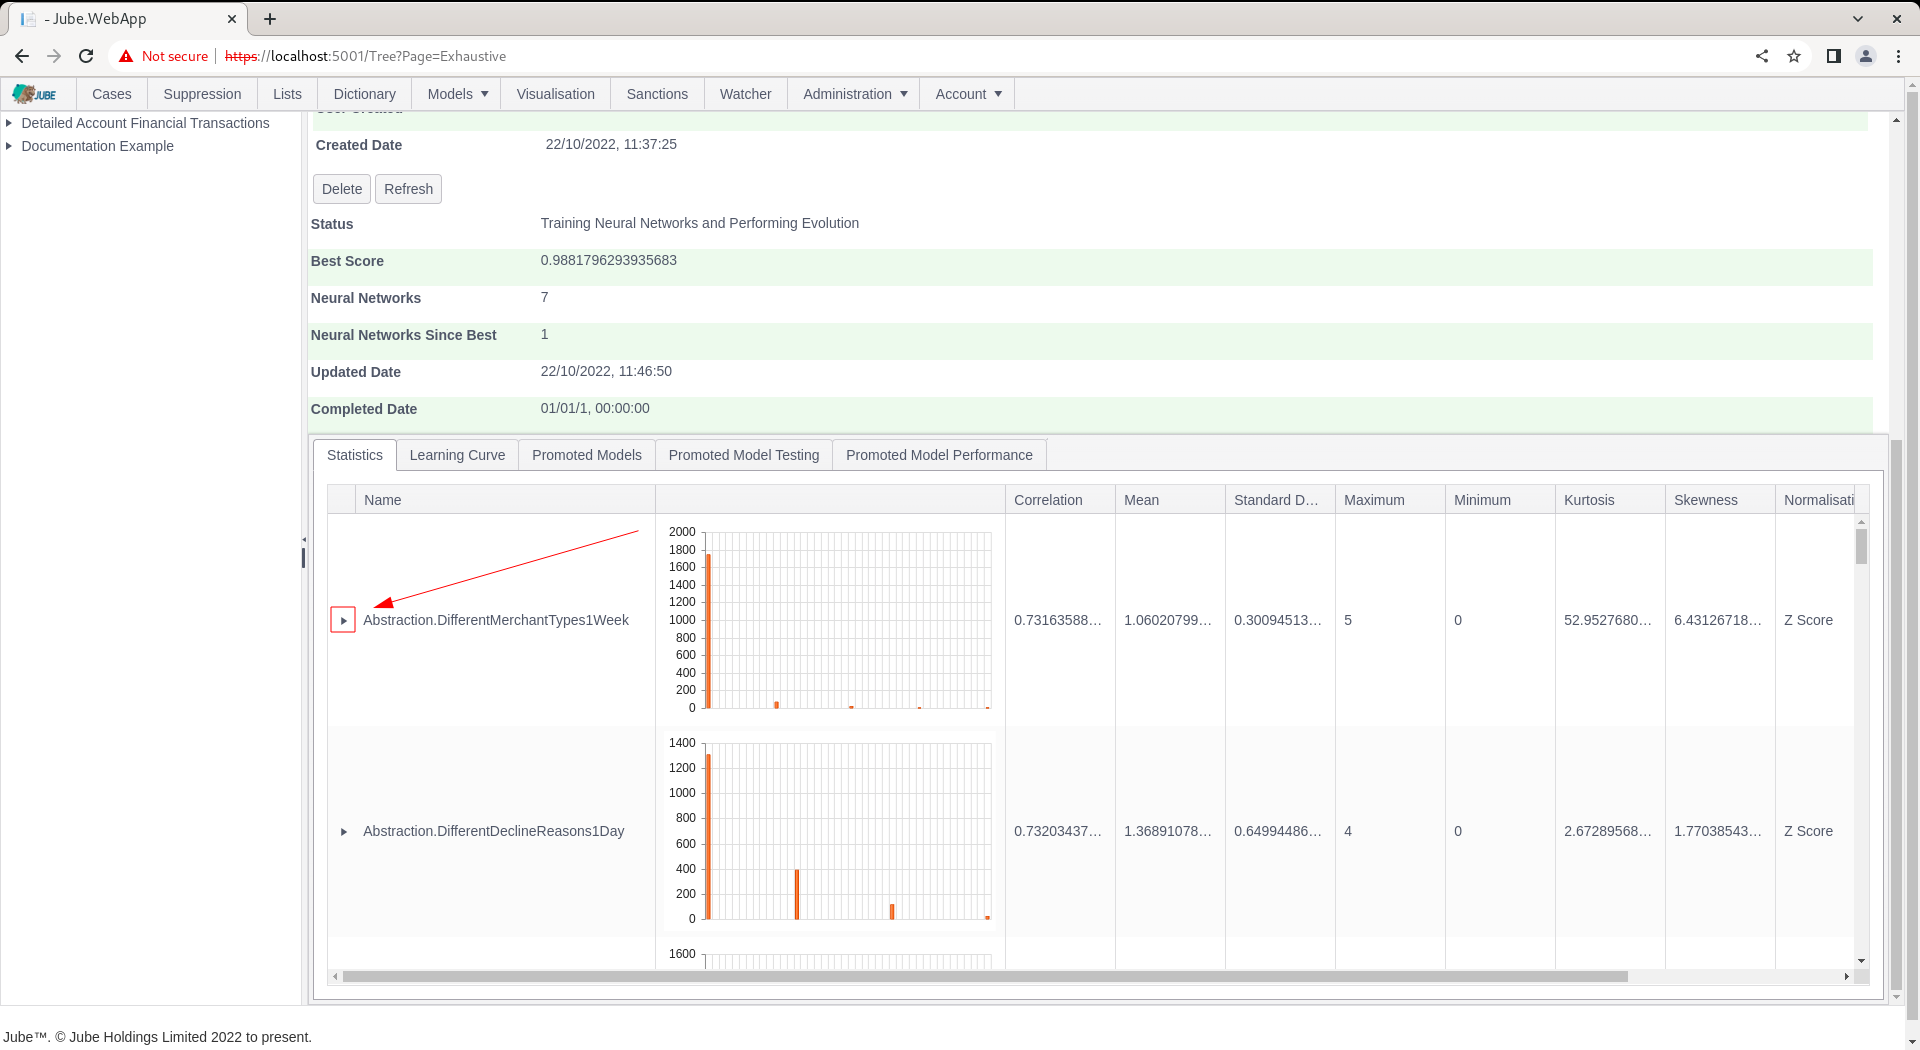Open browser profile icon
Image resolution: width=1920 pixels, height=1050 pixels.
coord(1866,56)
